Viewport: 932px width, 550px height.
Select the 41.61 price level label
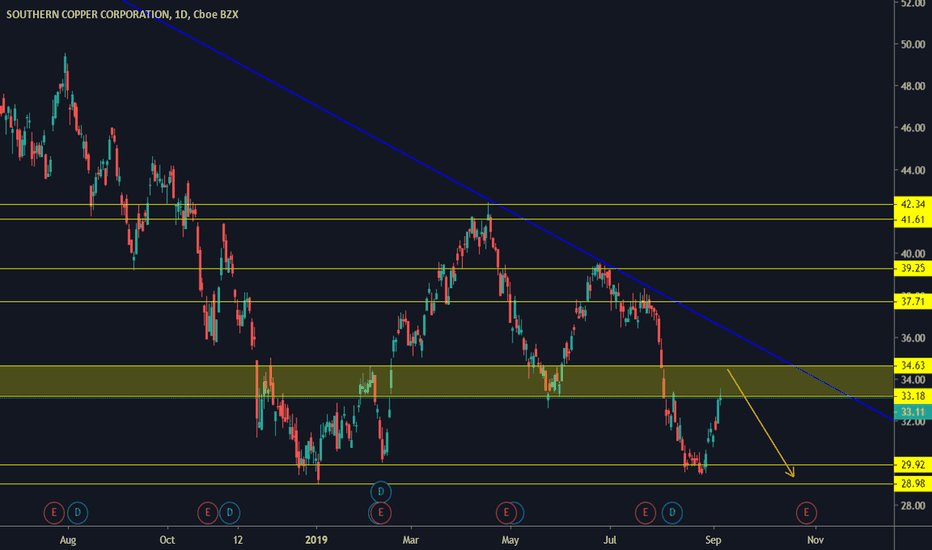[912, 219]
